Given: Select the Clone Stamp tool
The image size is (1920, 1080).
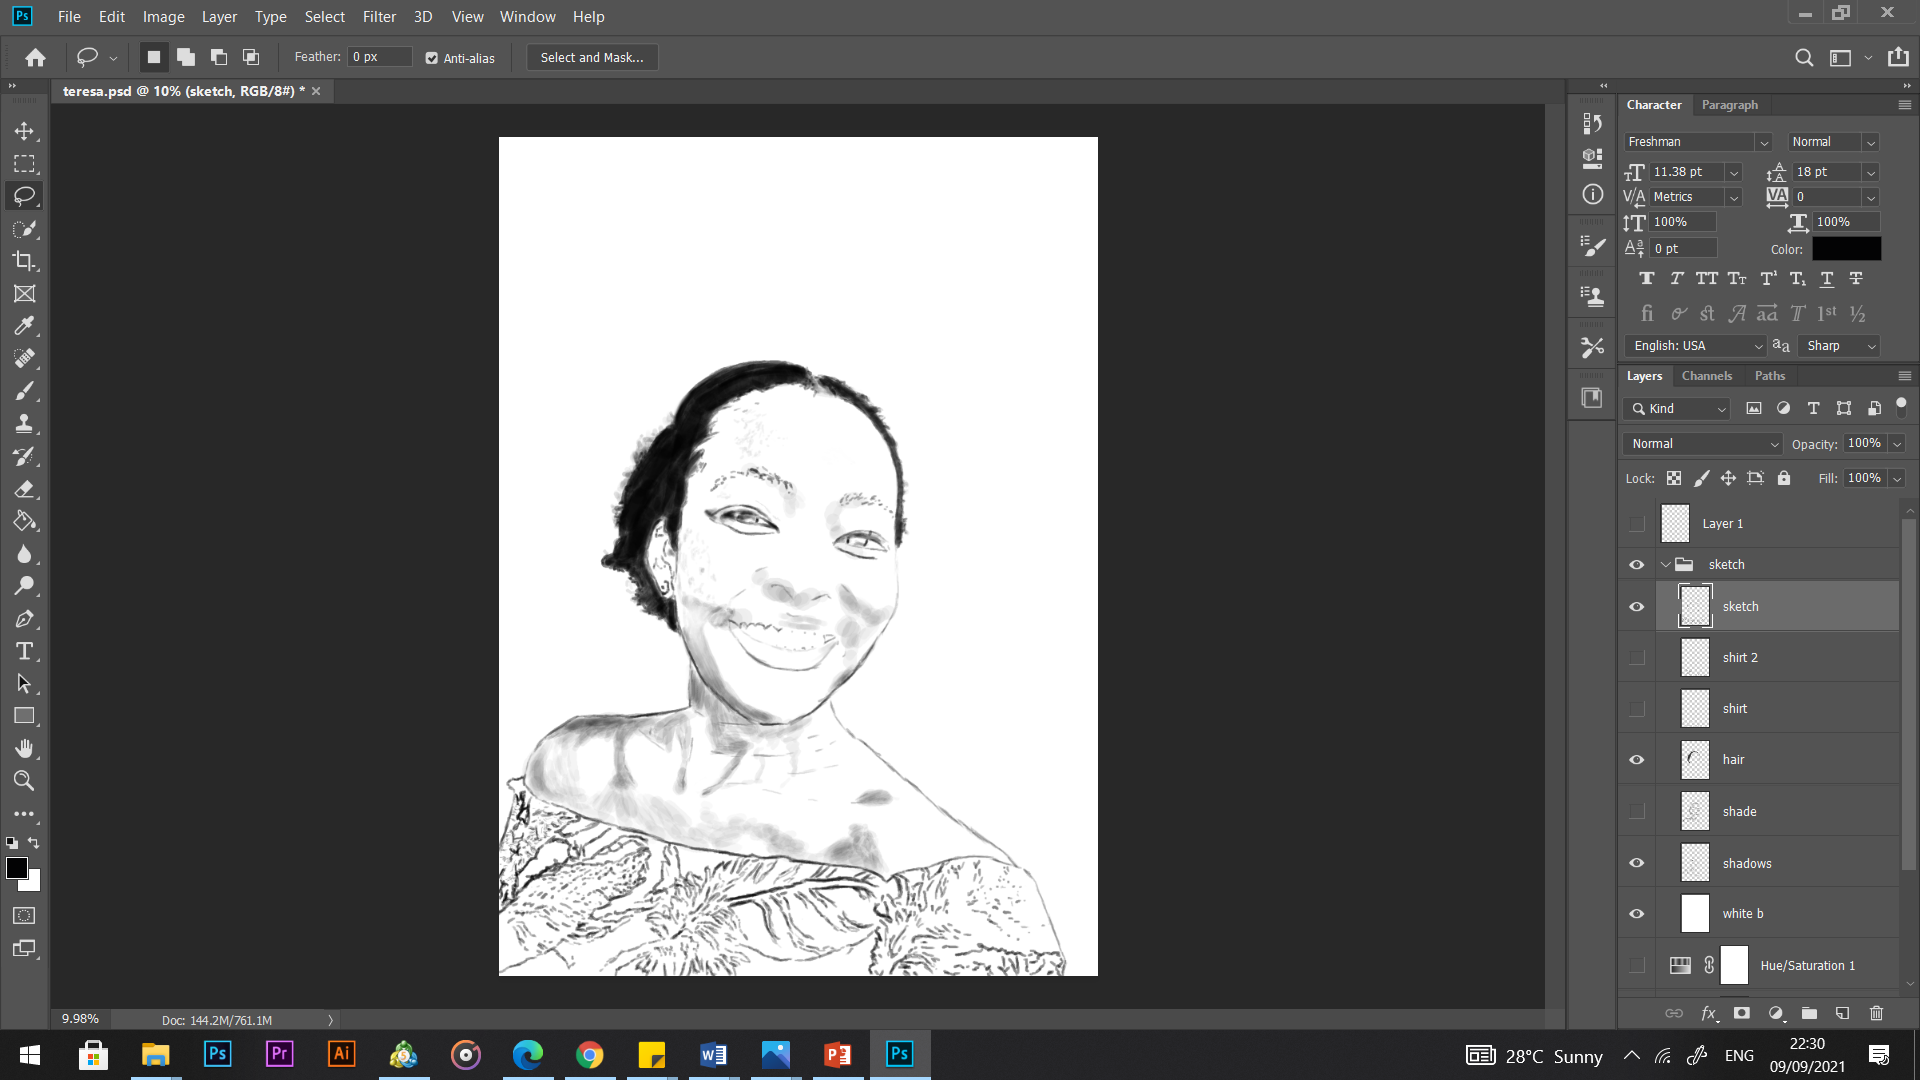Looking at the screenshot, I should [25, 423].
